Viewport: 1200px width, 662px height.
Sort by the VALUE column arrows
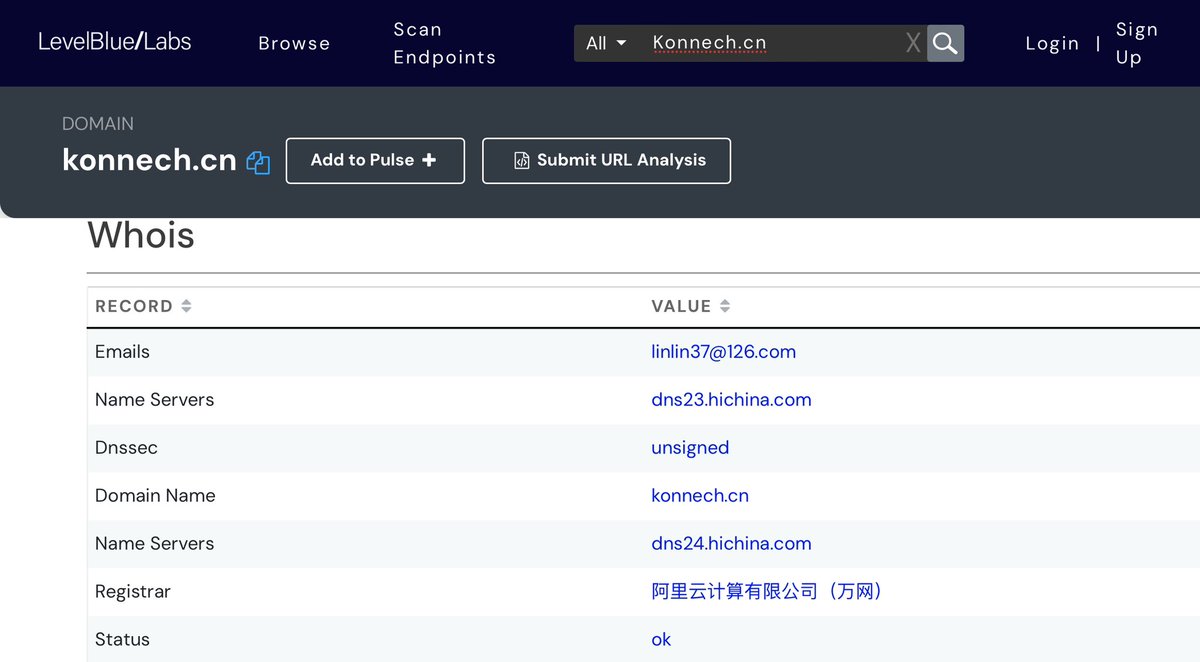[725, 306]
